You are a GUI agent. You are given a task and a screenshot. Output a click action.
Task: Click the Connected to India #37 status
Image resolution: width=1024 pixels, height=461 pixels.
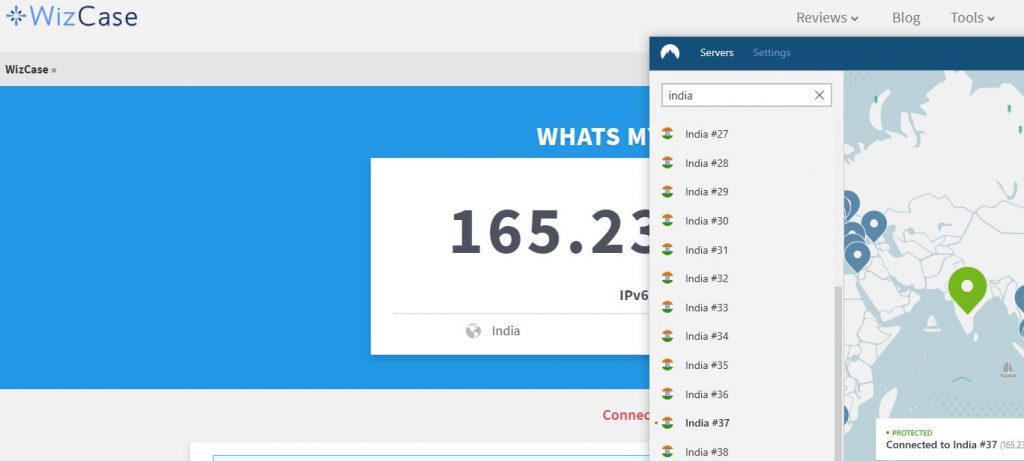tap(941, 445)
